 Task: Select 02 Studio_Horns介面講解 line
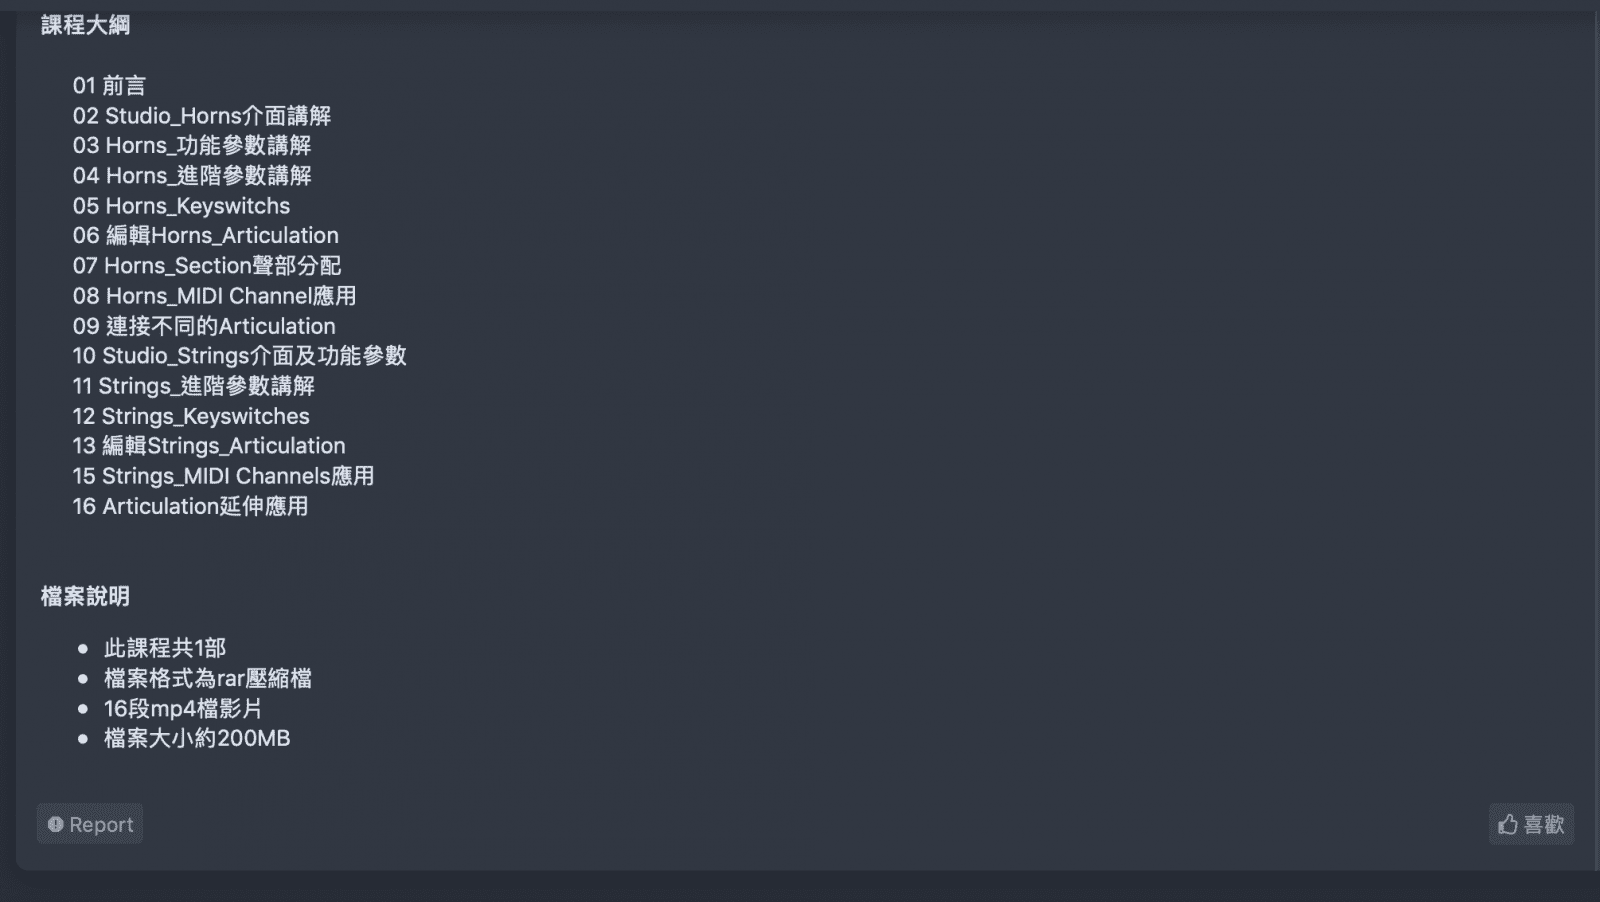[201, 116]
